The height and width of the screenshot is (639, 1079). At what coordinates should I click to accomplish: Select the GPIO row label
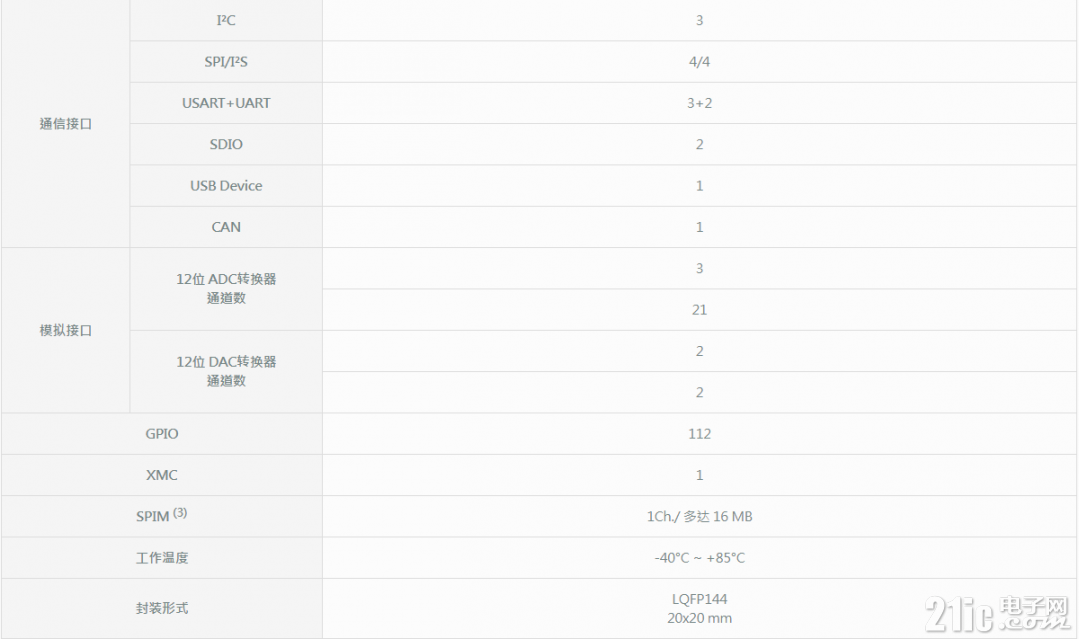coord(162,434)
